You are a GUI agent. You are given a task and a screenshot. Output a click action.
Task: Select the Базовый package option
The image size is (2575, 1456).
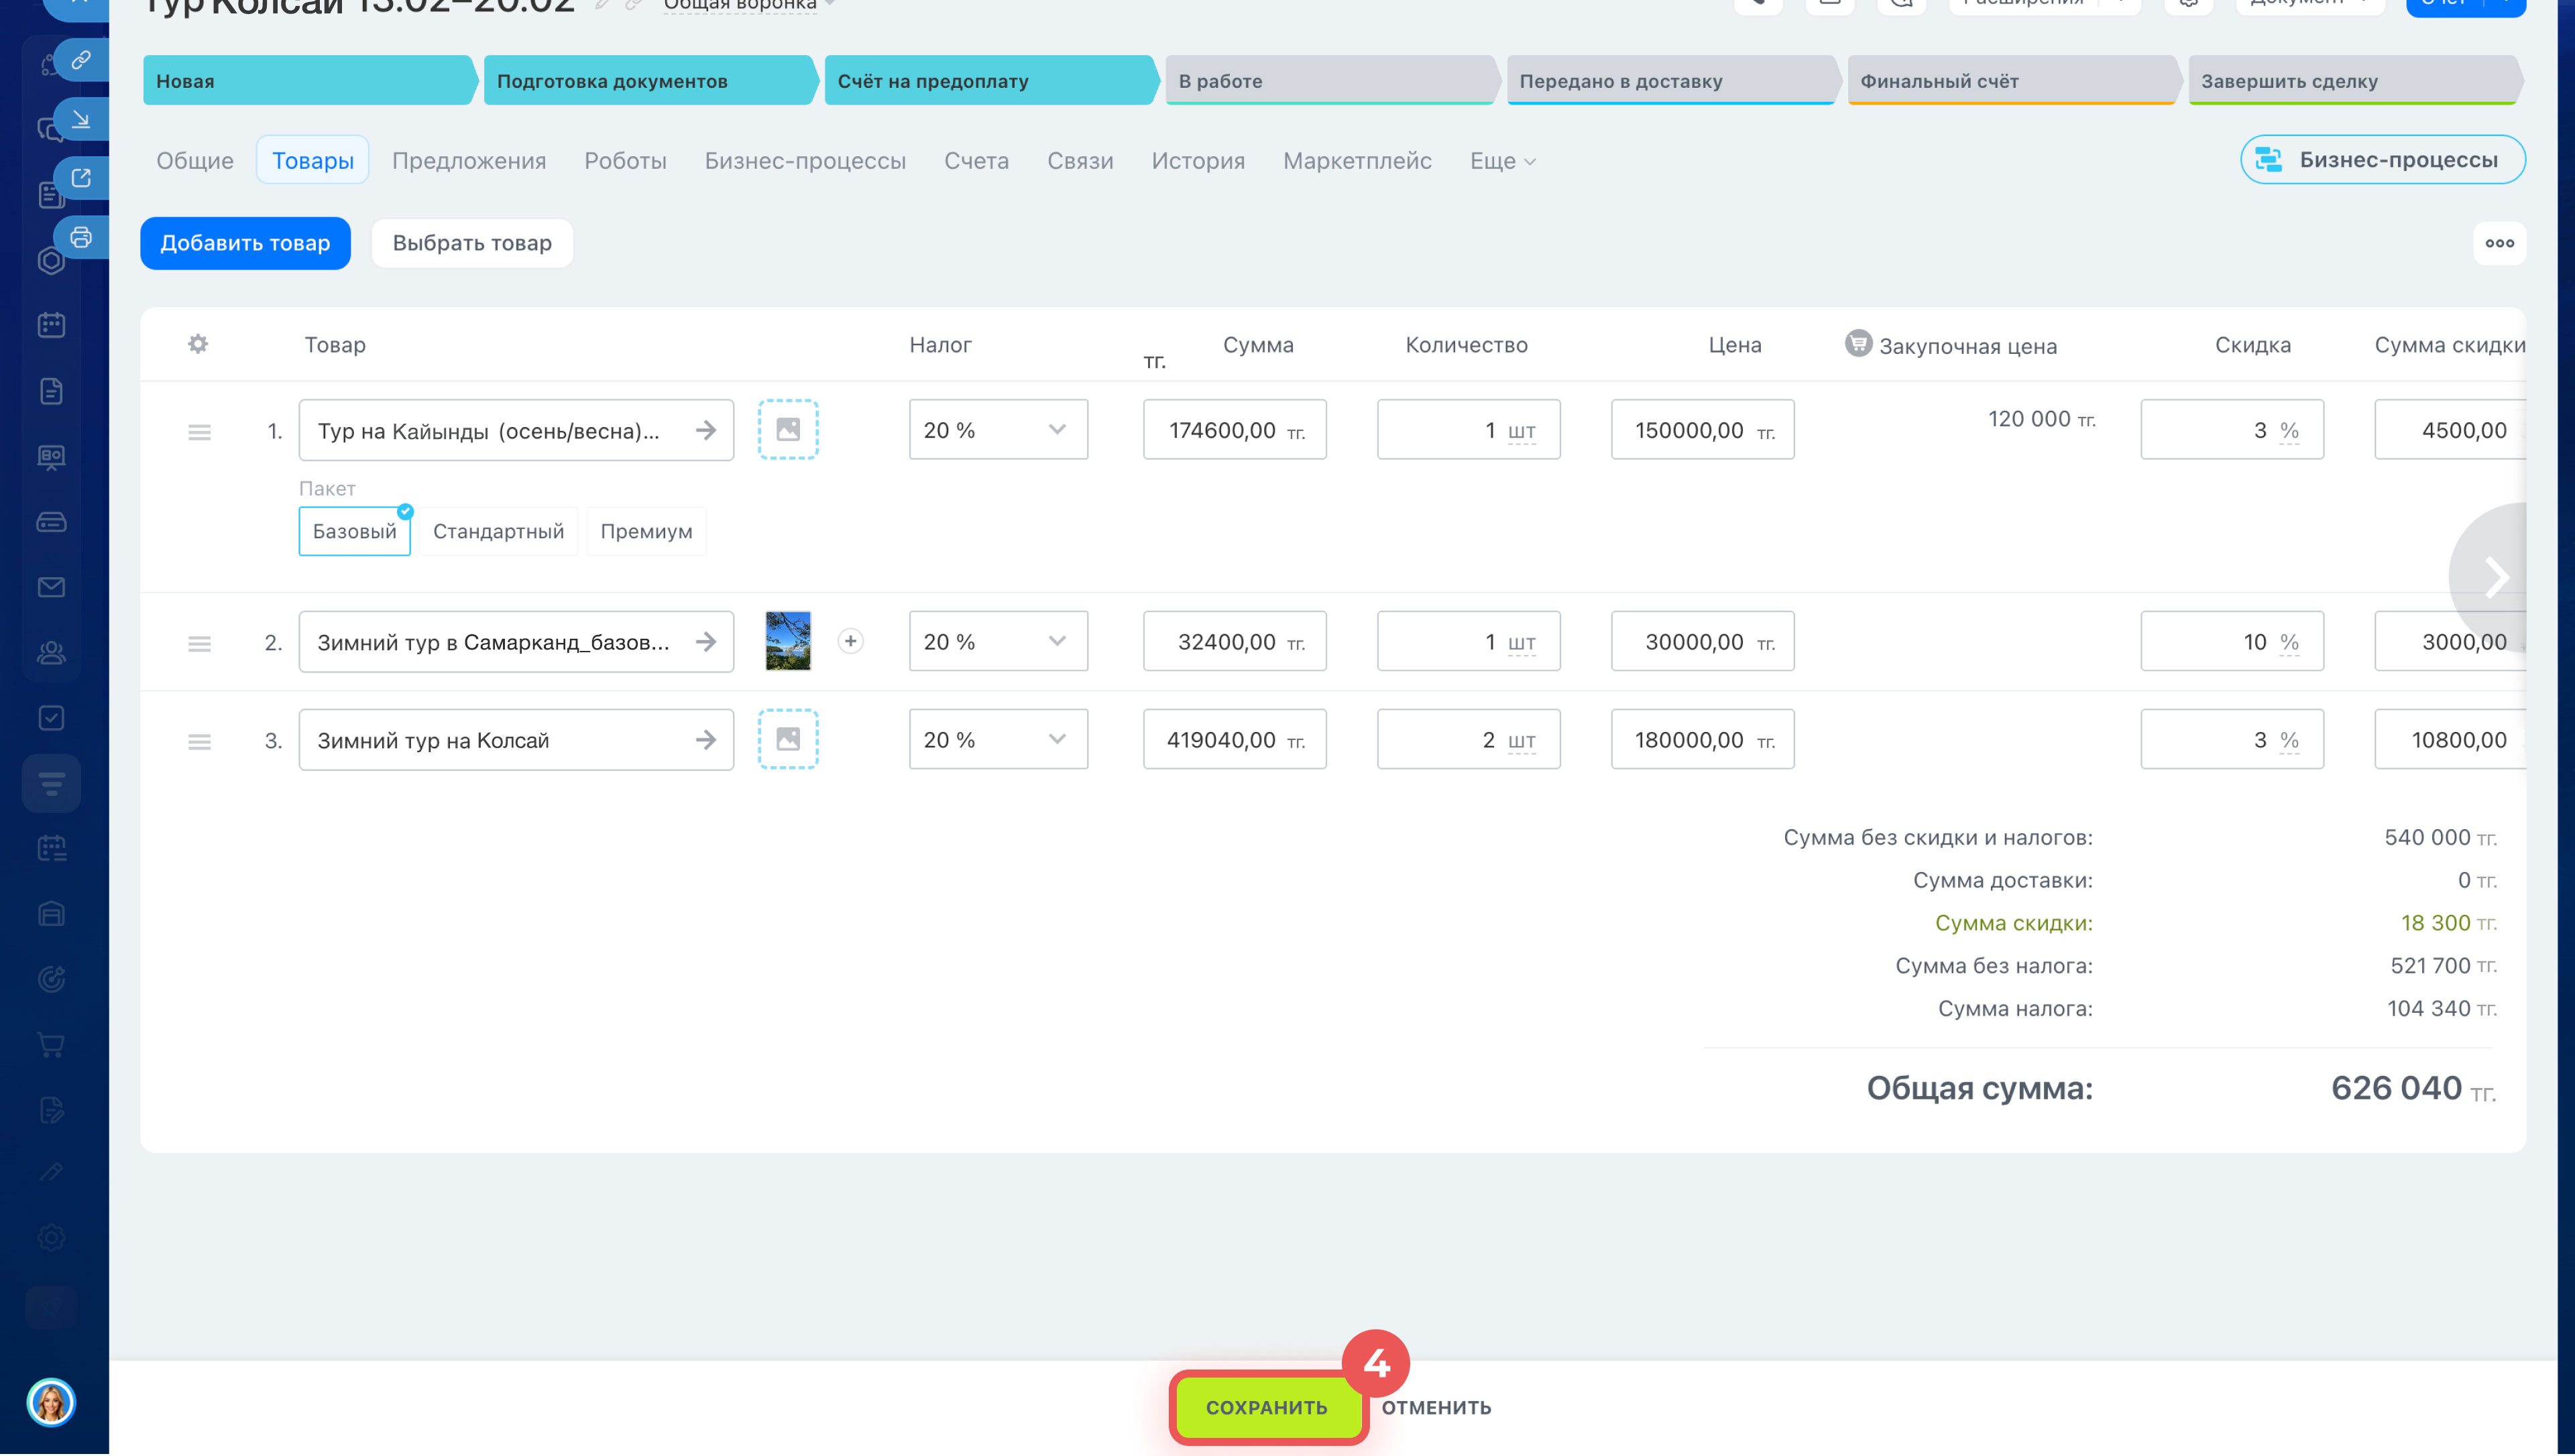click(354, 531)
